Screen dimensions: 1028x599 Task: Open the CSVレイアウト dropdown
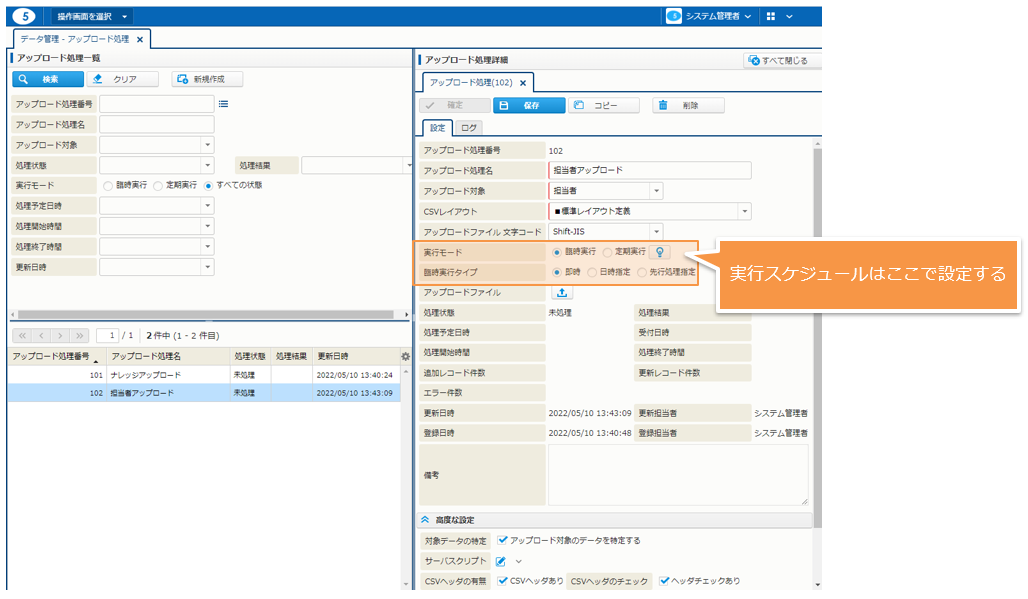pyautogui.click(x=744, y=211)
